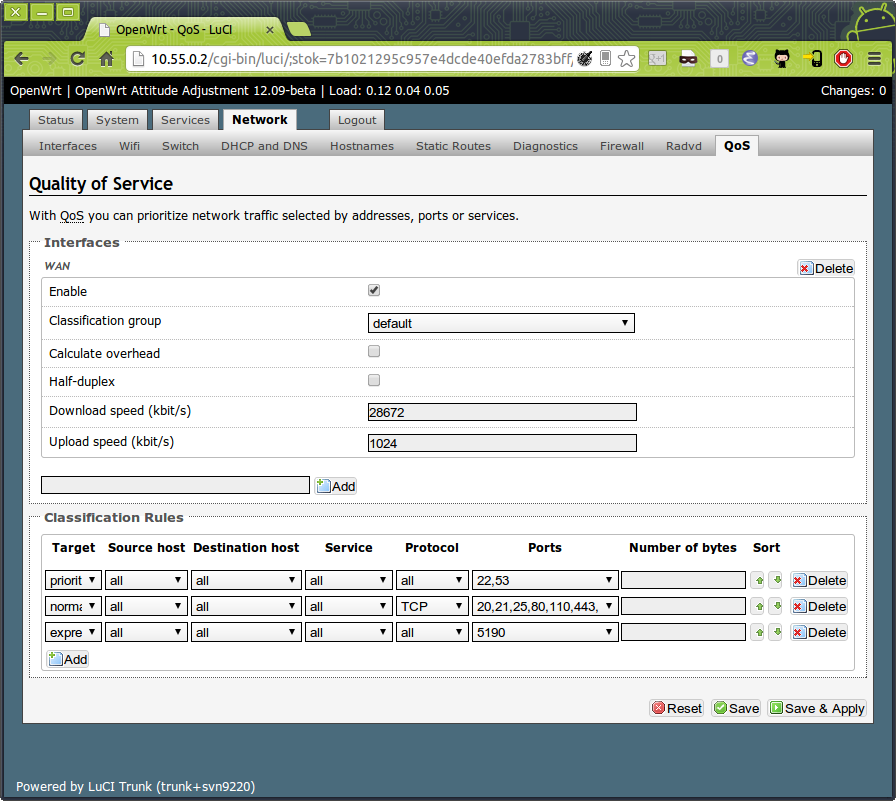This screenshot has width=896, height=801.
Task: Click the red stop-hand extension icon
Action: [843, 58]
